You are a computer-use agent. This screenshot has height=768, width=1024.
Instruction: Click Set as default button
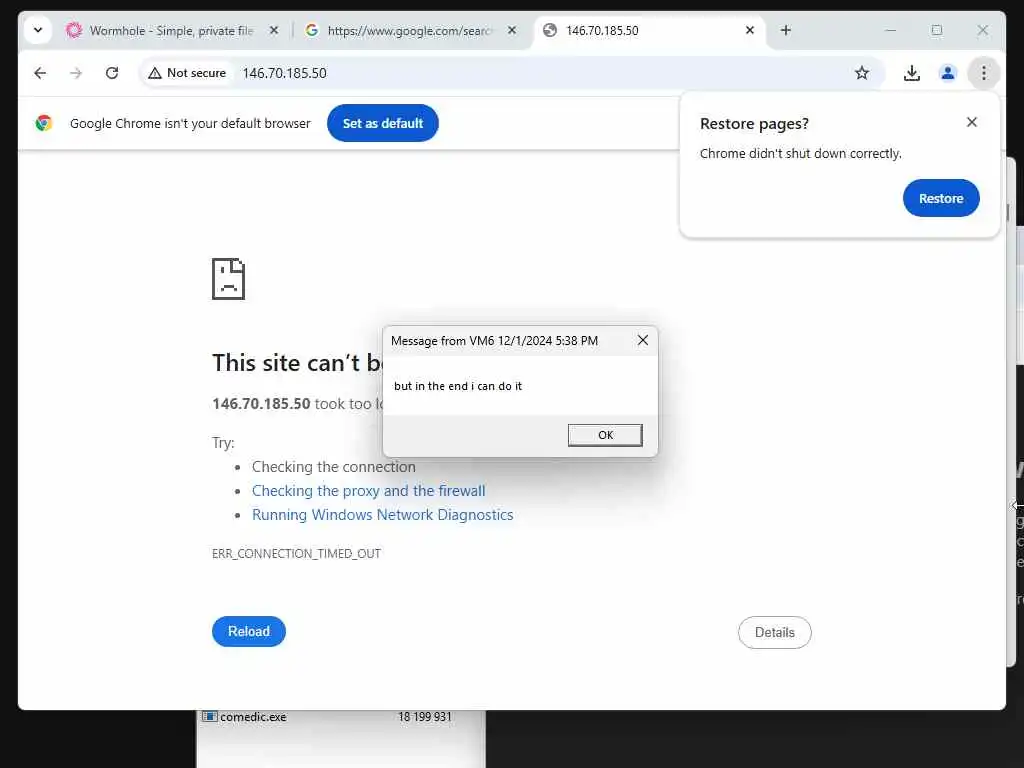383,123
